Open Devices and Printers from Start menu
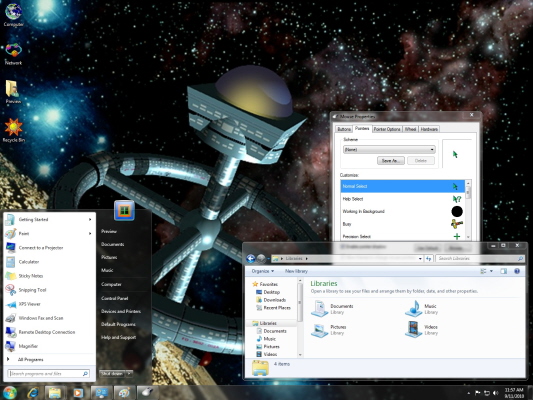The width and height of the screenshot is (533, 400). 121,311
